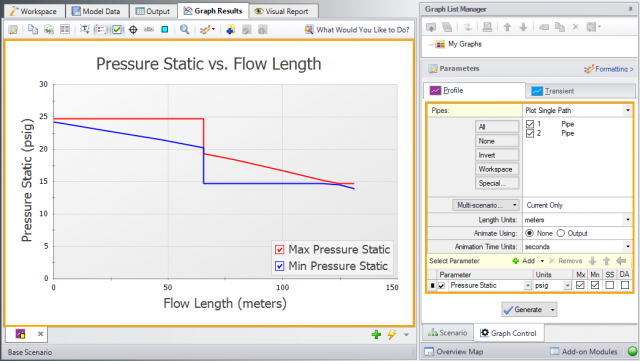Viewport: 640px width, 361px height.
Task: Switch to the Transient tab
Action: (x=580, y=91)
